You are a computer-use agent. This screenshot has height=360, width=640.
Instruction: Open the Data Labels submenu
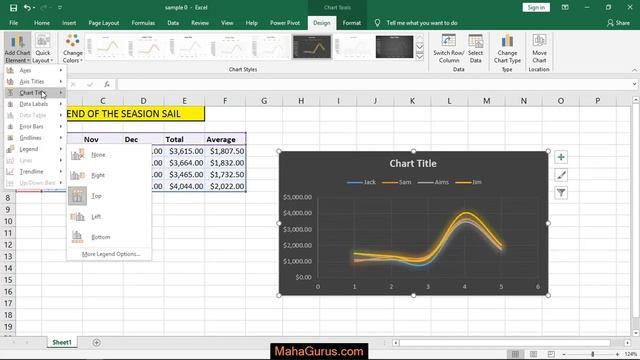tap(35, 104)
